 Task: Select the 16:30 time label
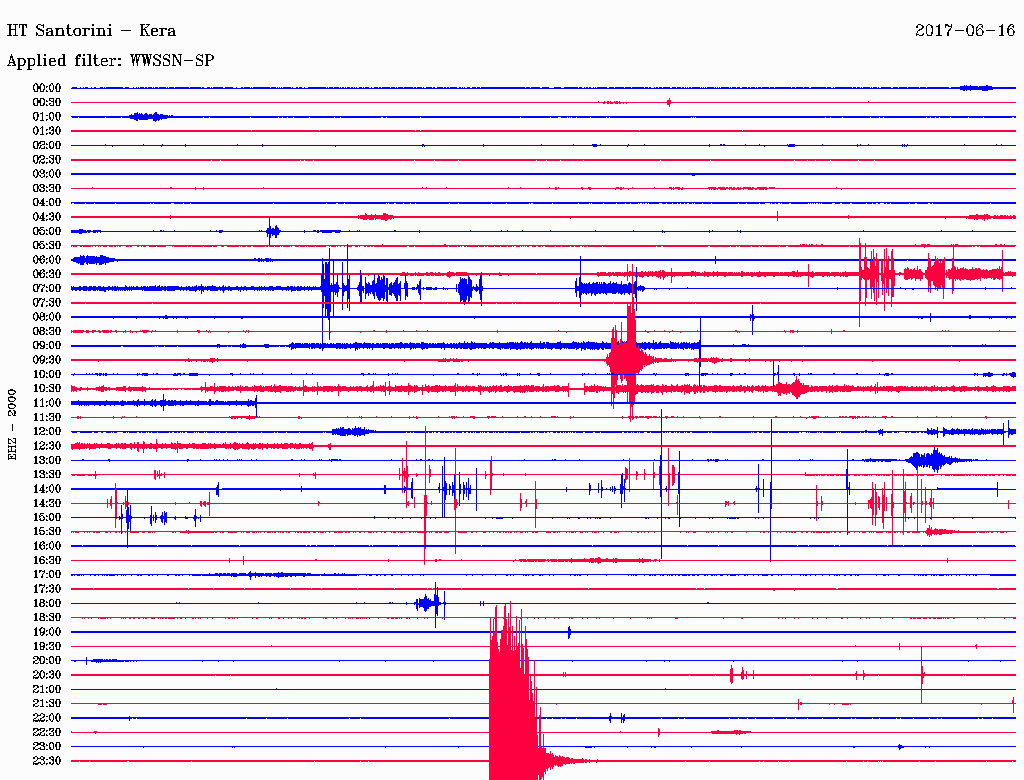(47, 561)
